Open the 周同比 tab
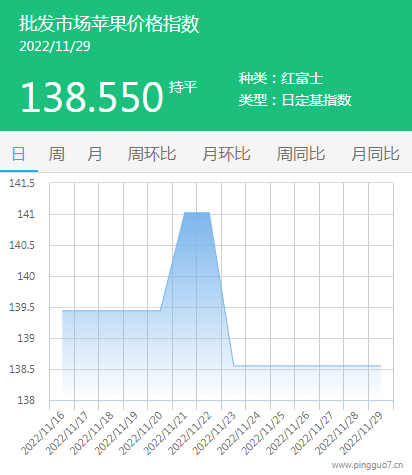 pyautogui.click(x=301, y=154)
